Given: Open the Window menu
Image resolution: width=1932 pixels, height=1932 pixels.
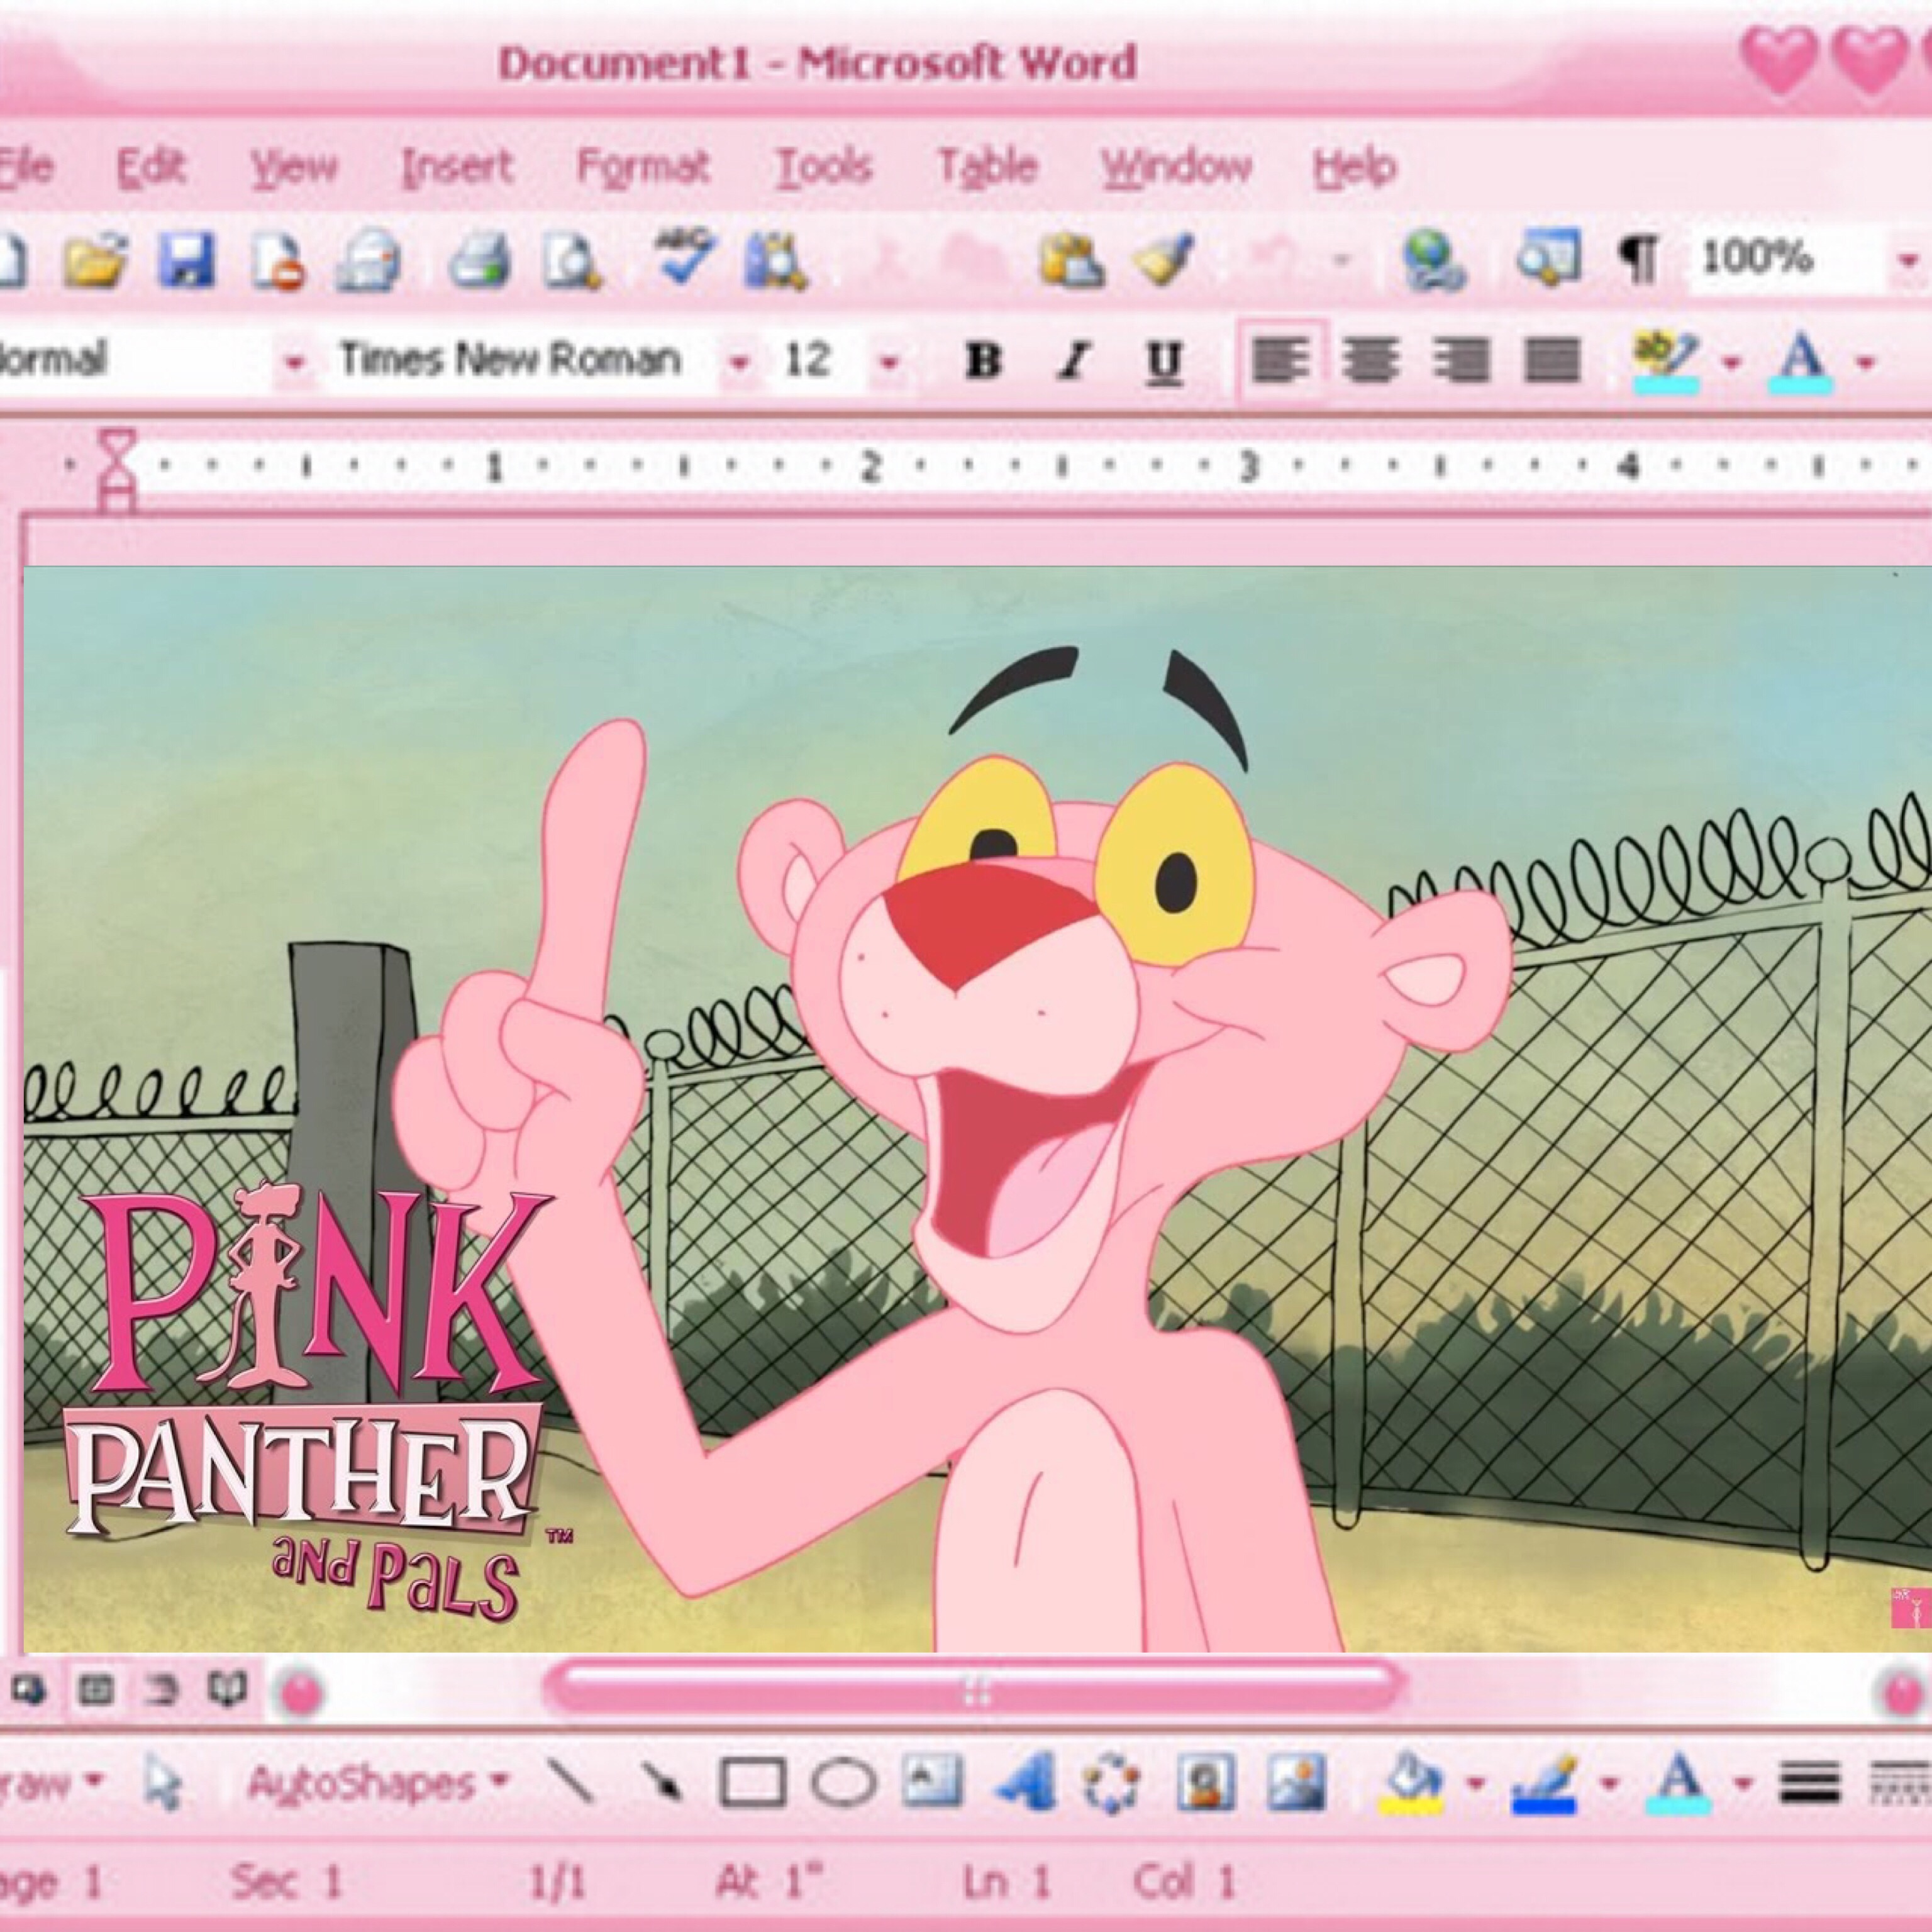Looking at the screenshot, I should click(1176, 166).
